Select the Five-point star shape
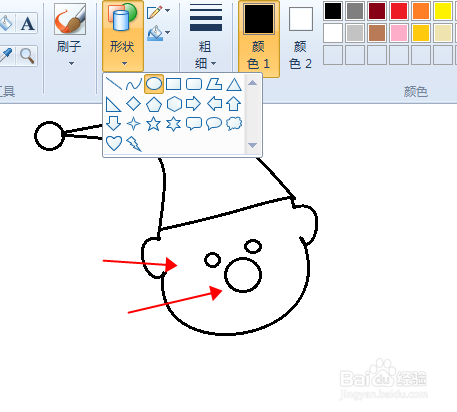This screenshot has height=412, width=457. (154, 124)
